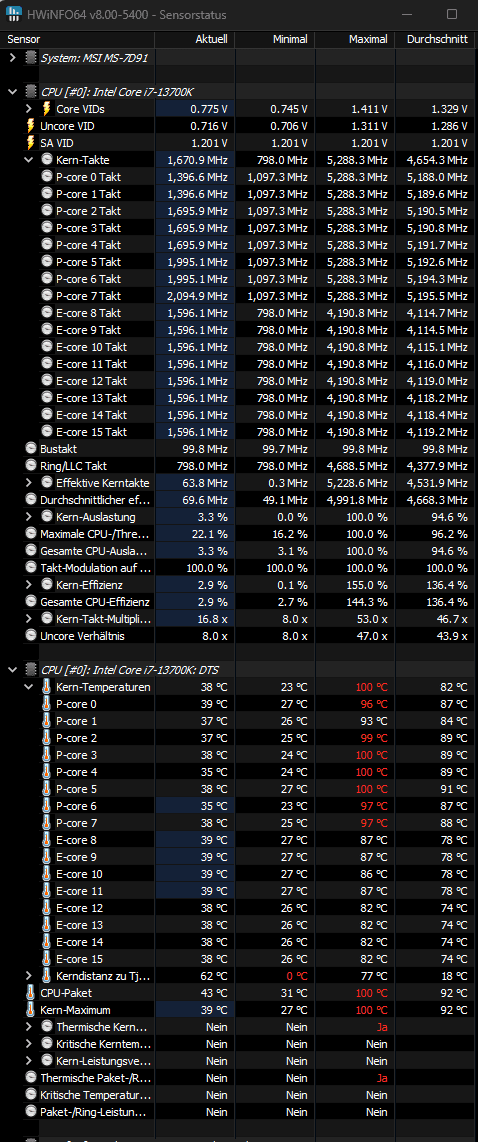The image size is (478, 1142).
Task: Click the 4,688.5 MHz Ring/LLC maximum value
Action: [357, 465]
